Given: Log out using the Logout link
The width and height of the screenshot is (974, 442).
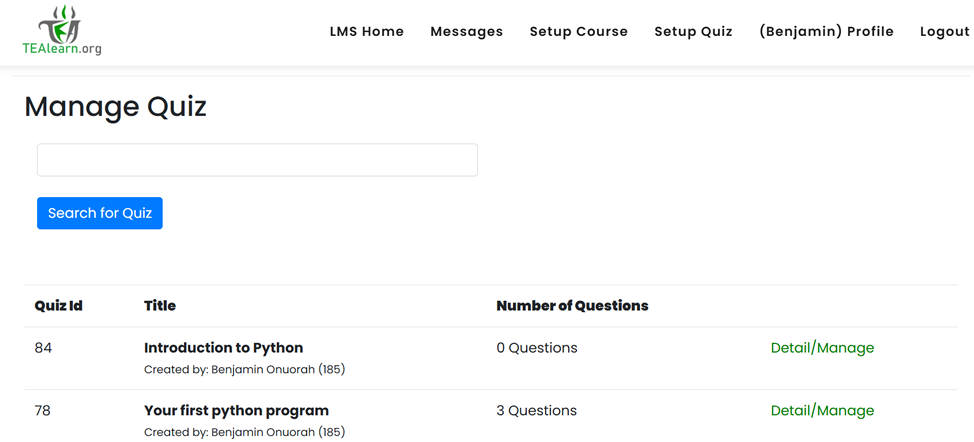Looking at the screenshot, I should point(944,31).
